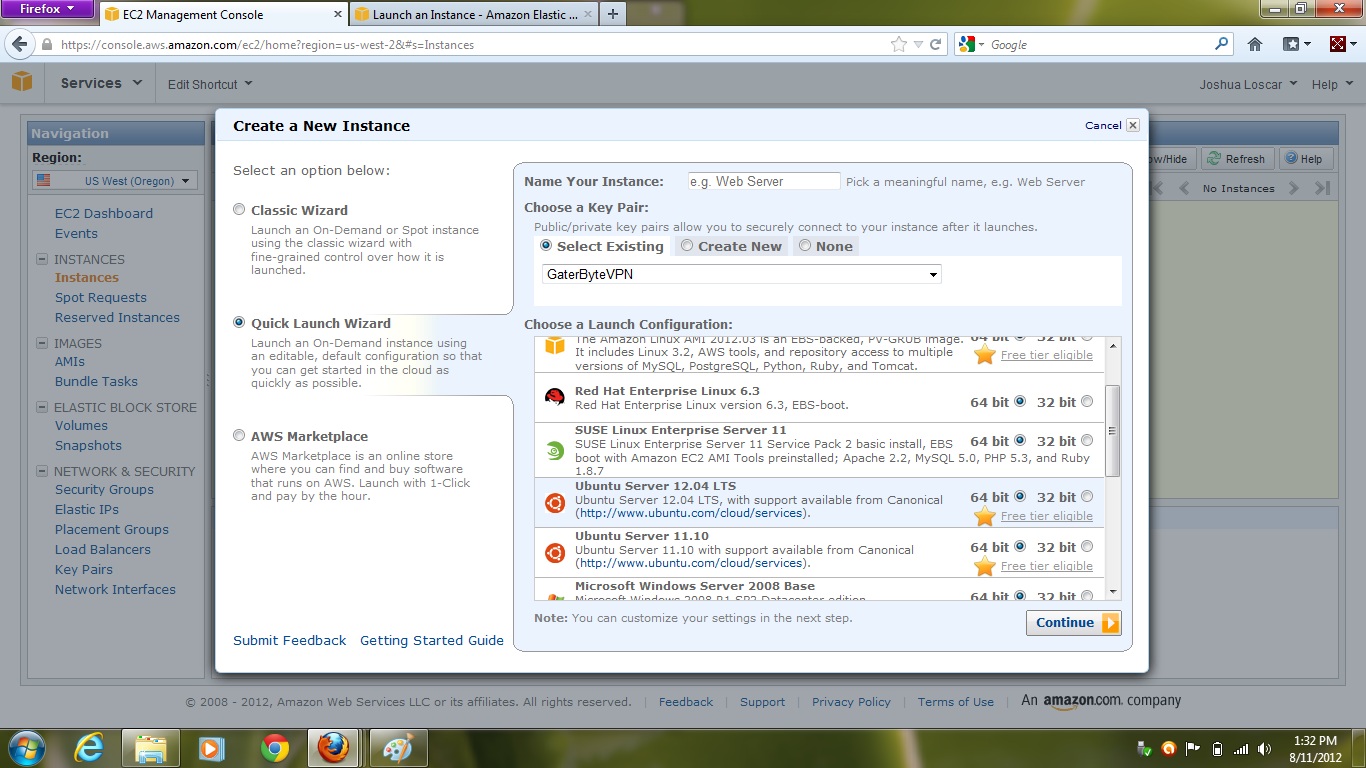Collapse the ELASTIC BLOCK STORE section
This screenshot has height=768, width=1366.
click(x=42, y=407)
